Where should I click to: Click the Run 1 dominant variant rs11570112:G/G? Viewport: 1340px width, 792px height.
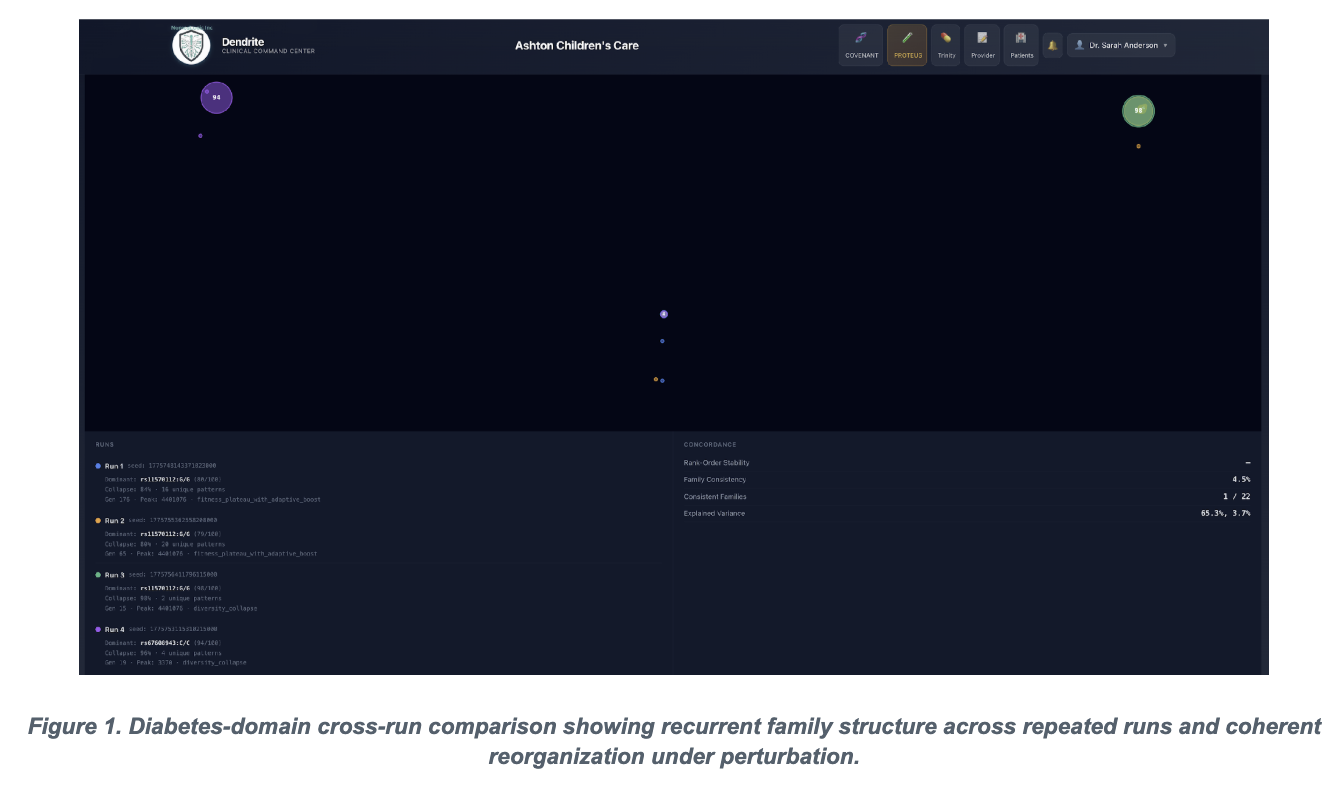(x=164, y=478)
